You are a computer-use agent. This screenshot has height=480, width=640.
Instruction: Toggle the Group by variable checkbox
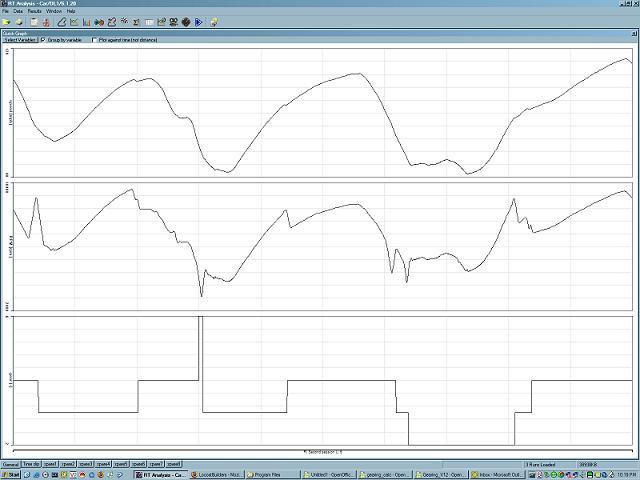tap(42, 40)
